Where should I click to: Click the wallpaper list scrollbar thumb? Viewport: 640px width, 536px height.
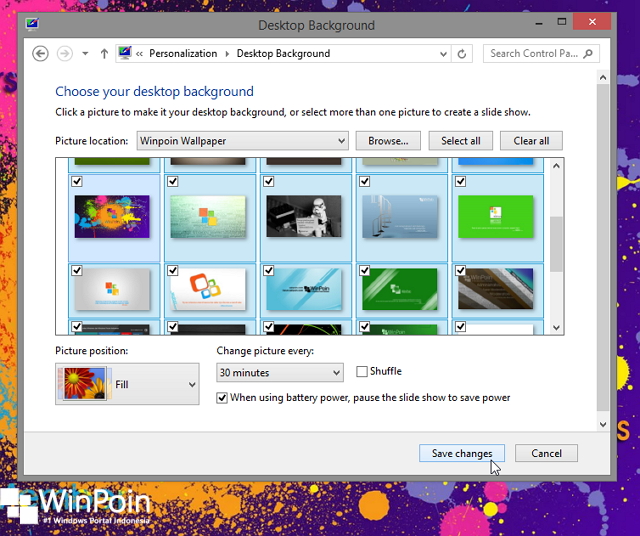tap(556, 244)
